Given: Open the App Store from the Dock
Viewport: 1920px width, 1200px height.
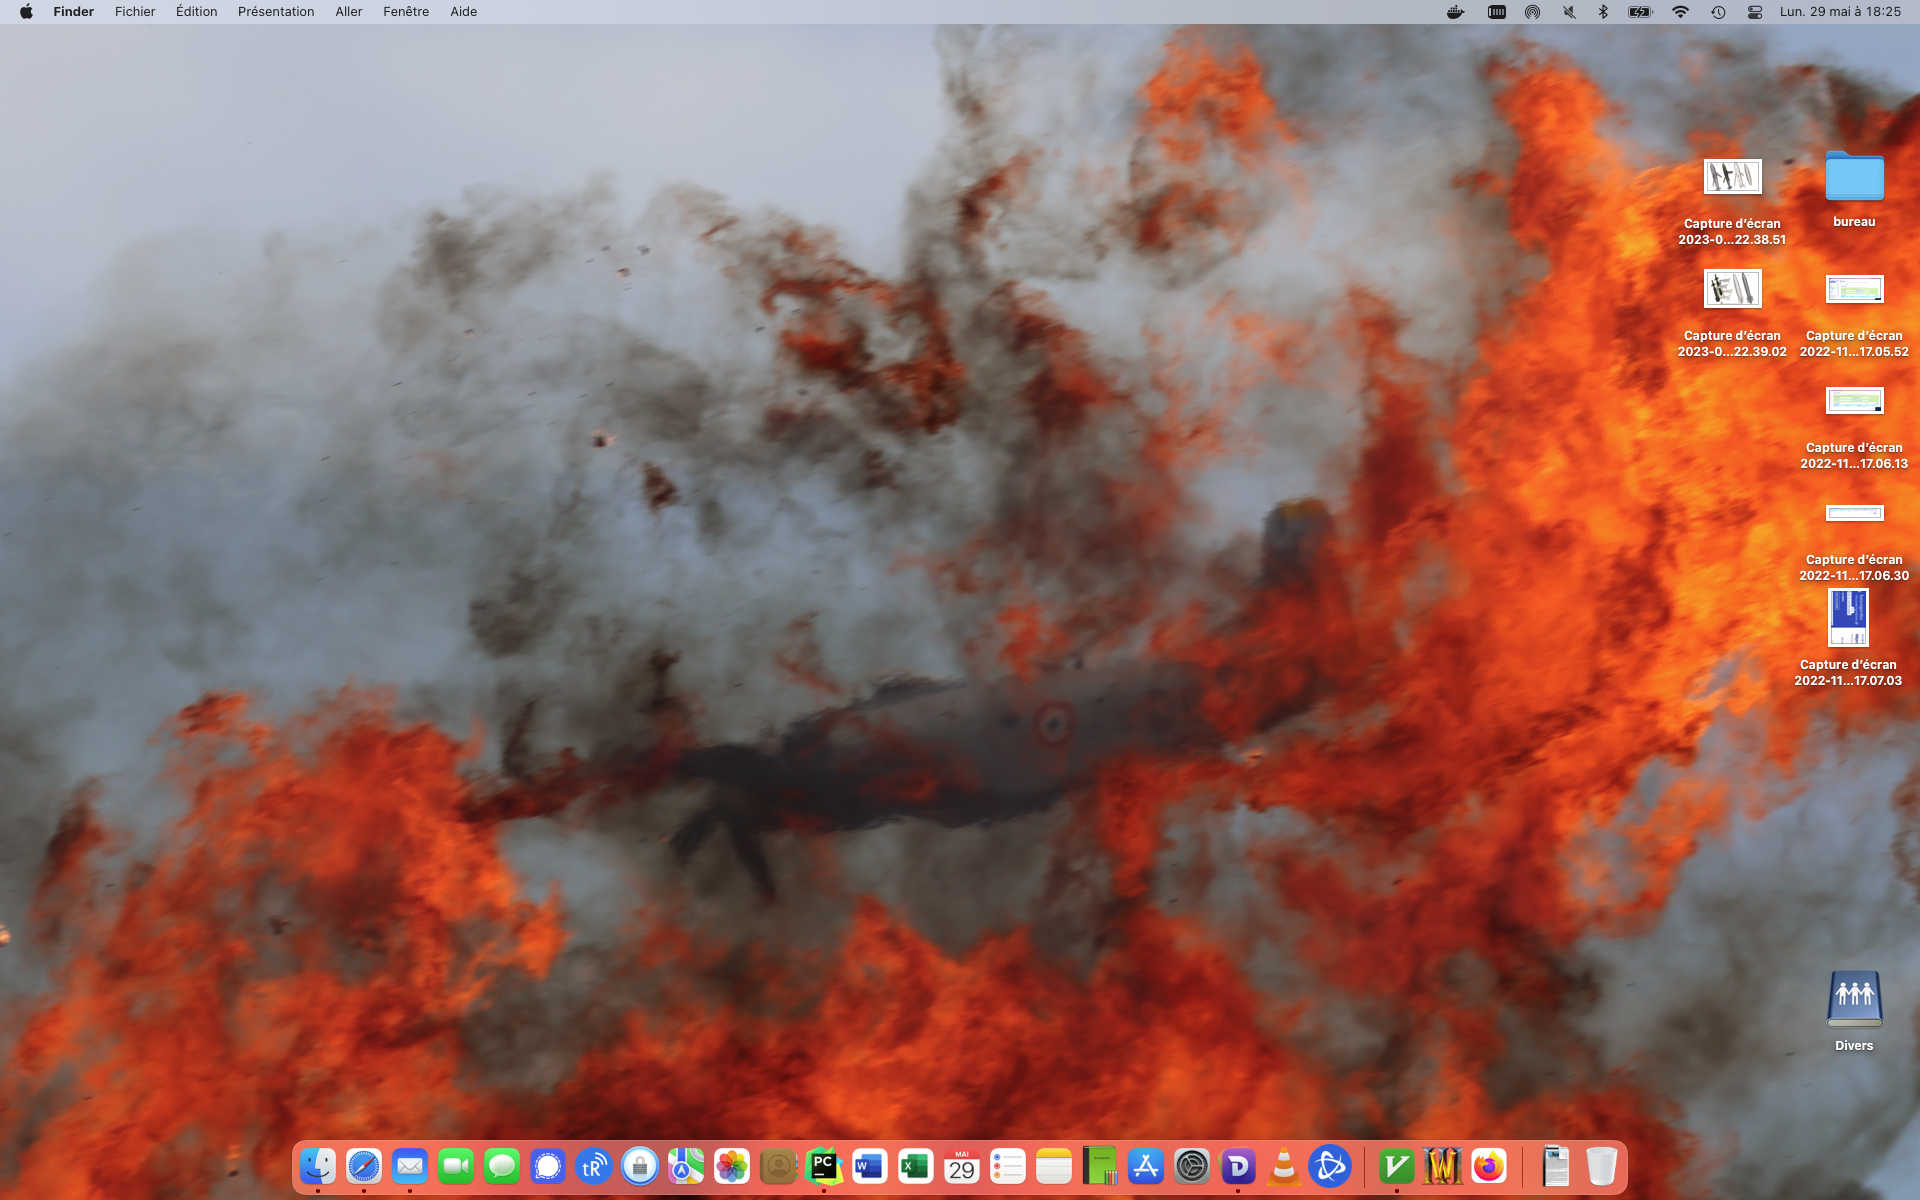Looking at the screenshot, I should [1146, 1166].
